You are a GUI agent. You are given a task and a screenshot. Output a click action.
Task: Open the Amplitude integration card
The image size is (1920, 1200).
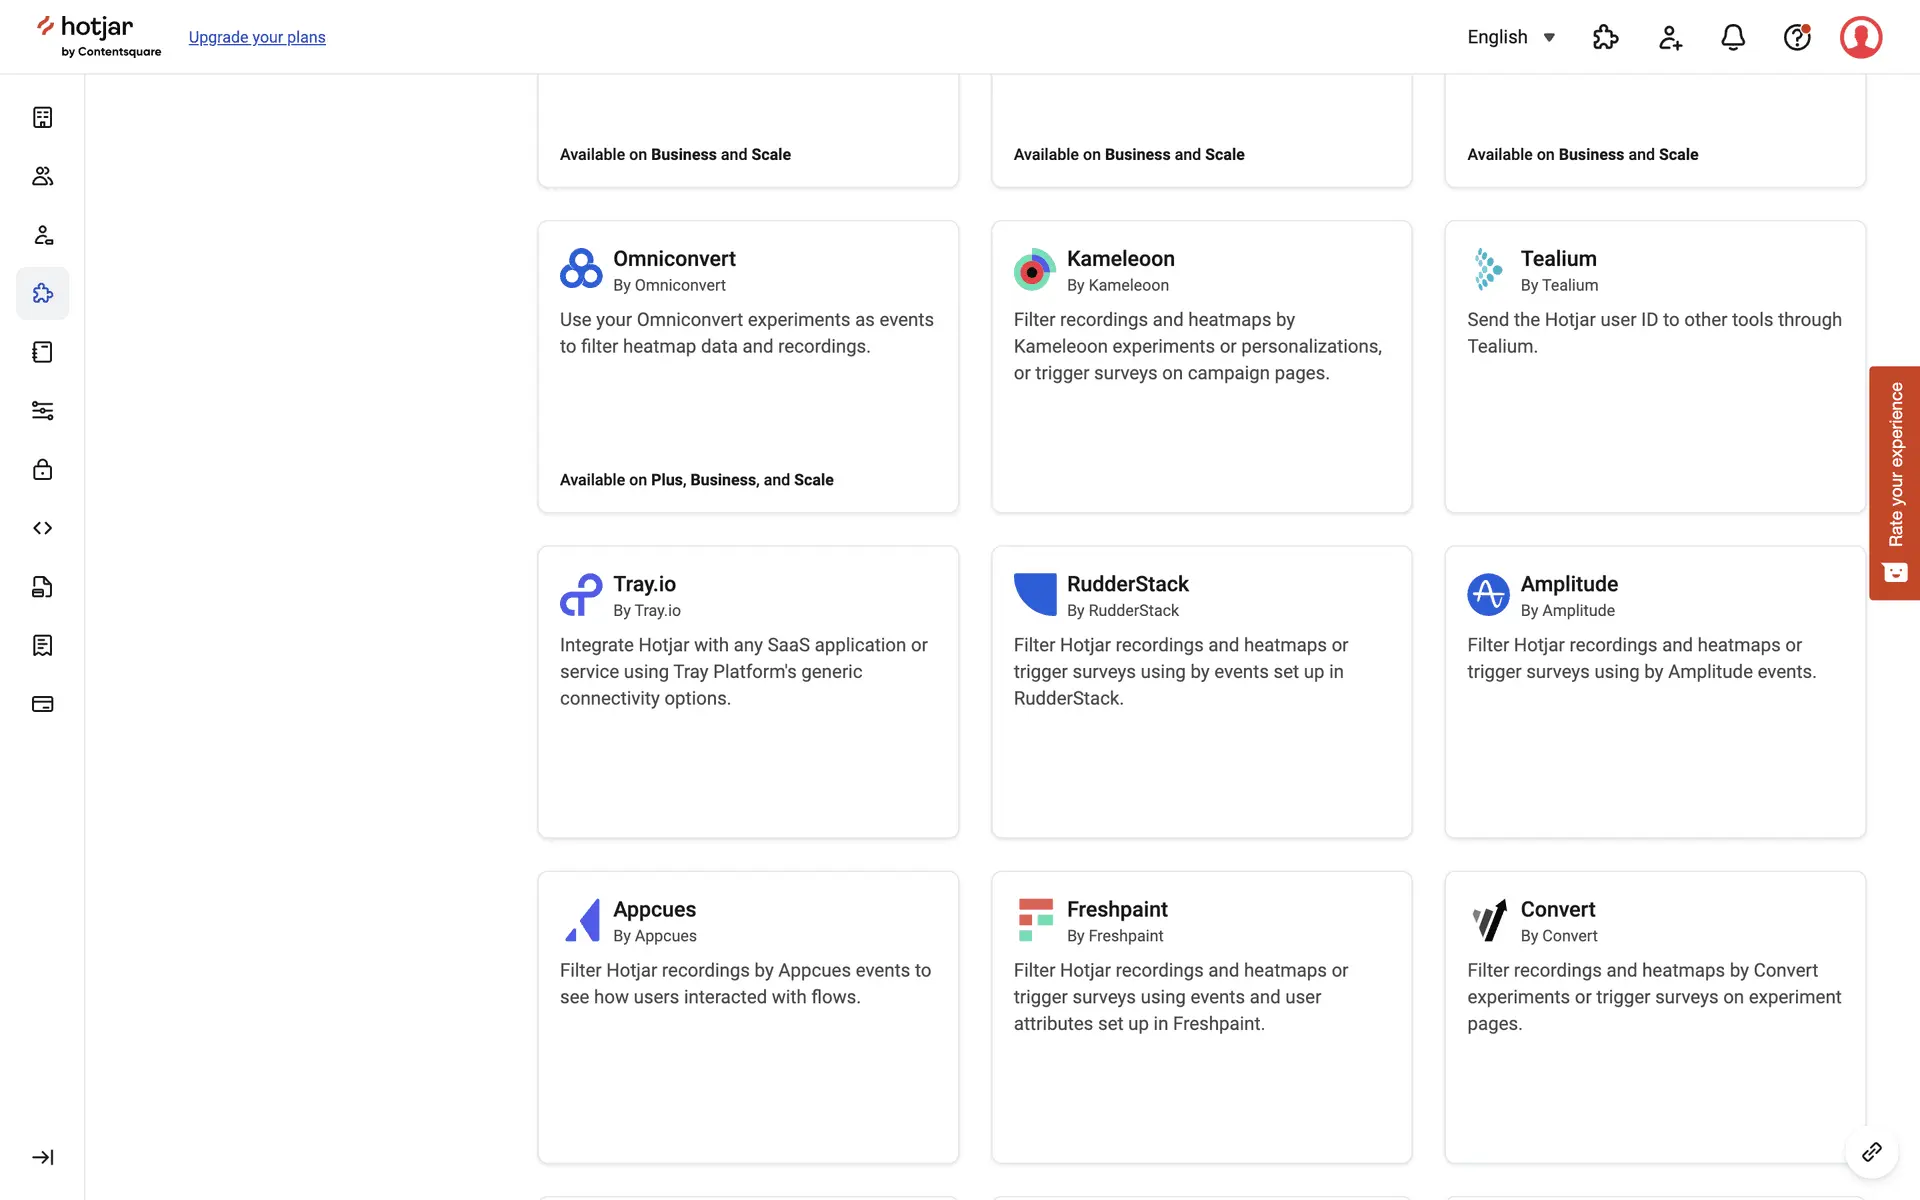(x=1655, y=692)
